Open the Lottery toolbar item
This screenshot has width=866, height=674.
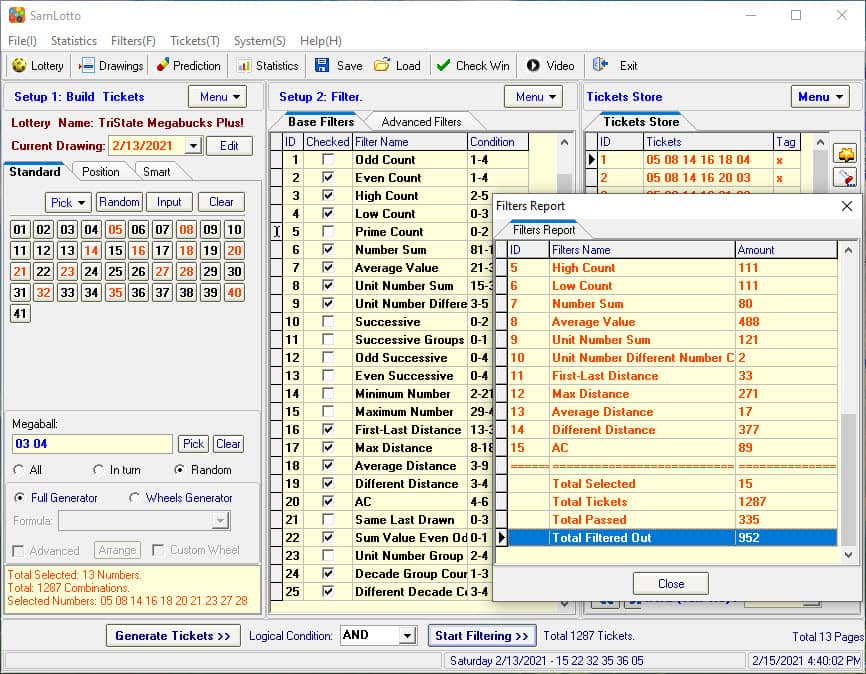coord(38,66)
